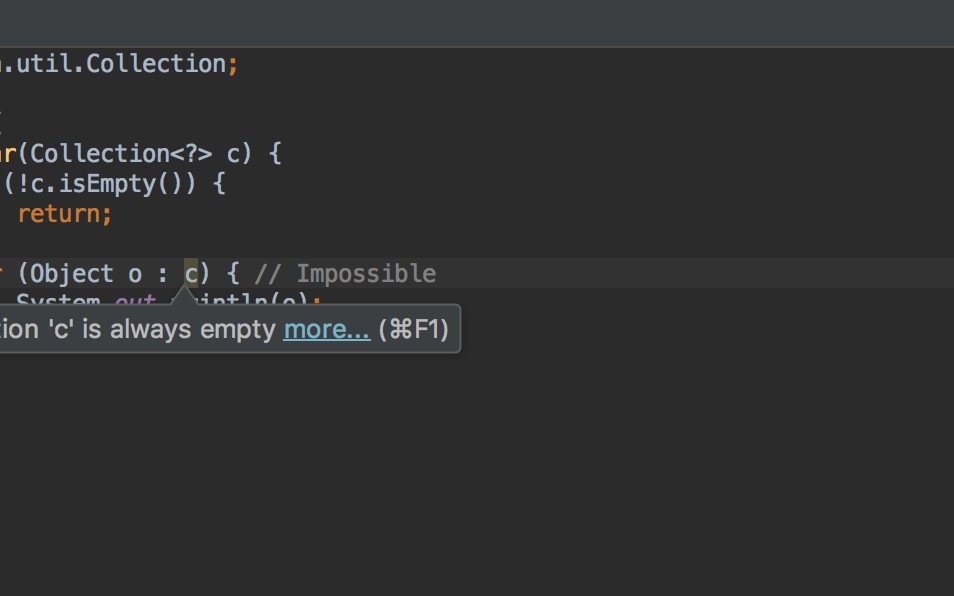This screenshot has height=596, width=954.
Task: Click the "Collection<?>" parameter type
Action: (x=120, y=154)
